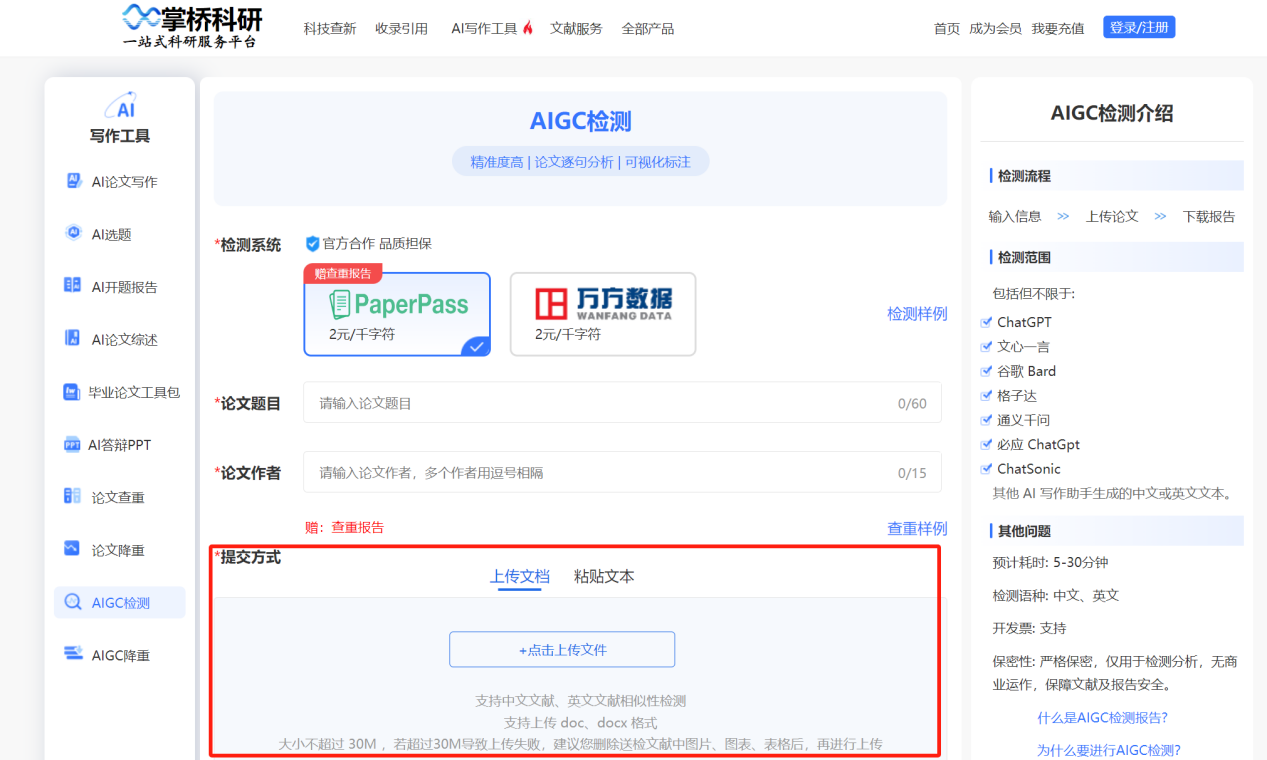Open 收录引用 menu
This screenshot has width=1267, height=760.
click(x=402, y=28)
